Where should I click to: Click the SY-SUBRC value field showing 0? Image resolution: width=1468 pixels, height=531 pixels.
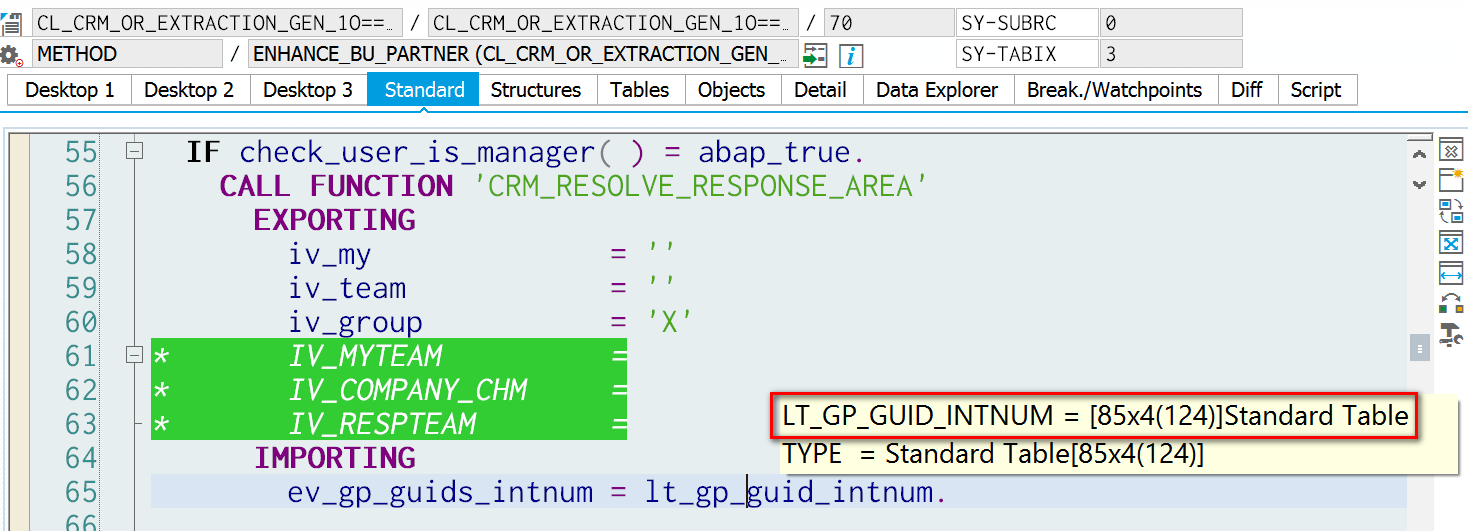[1171, 23]
